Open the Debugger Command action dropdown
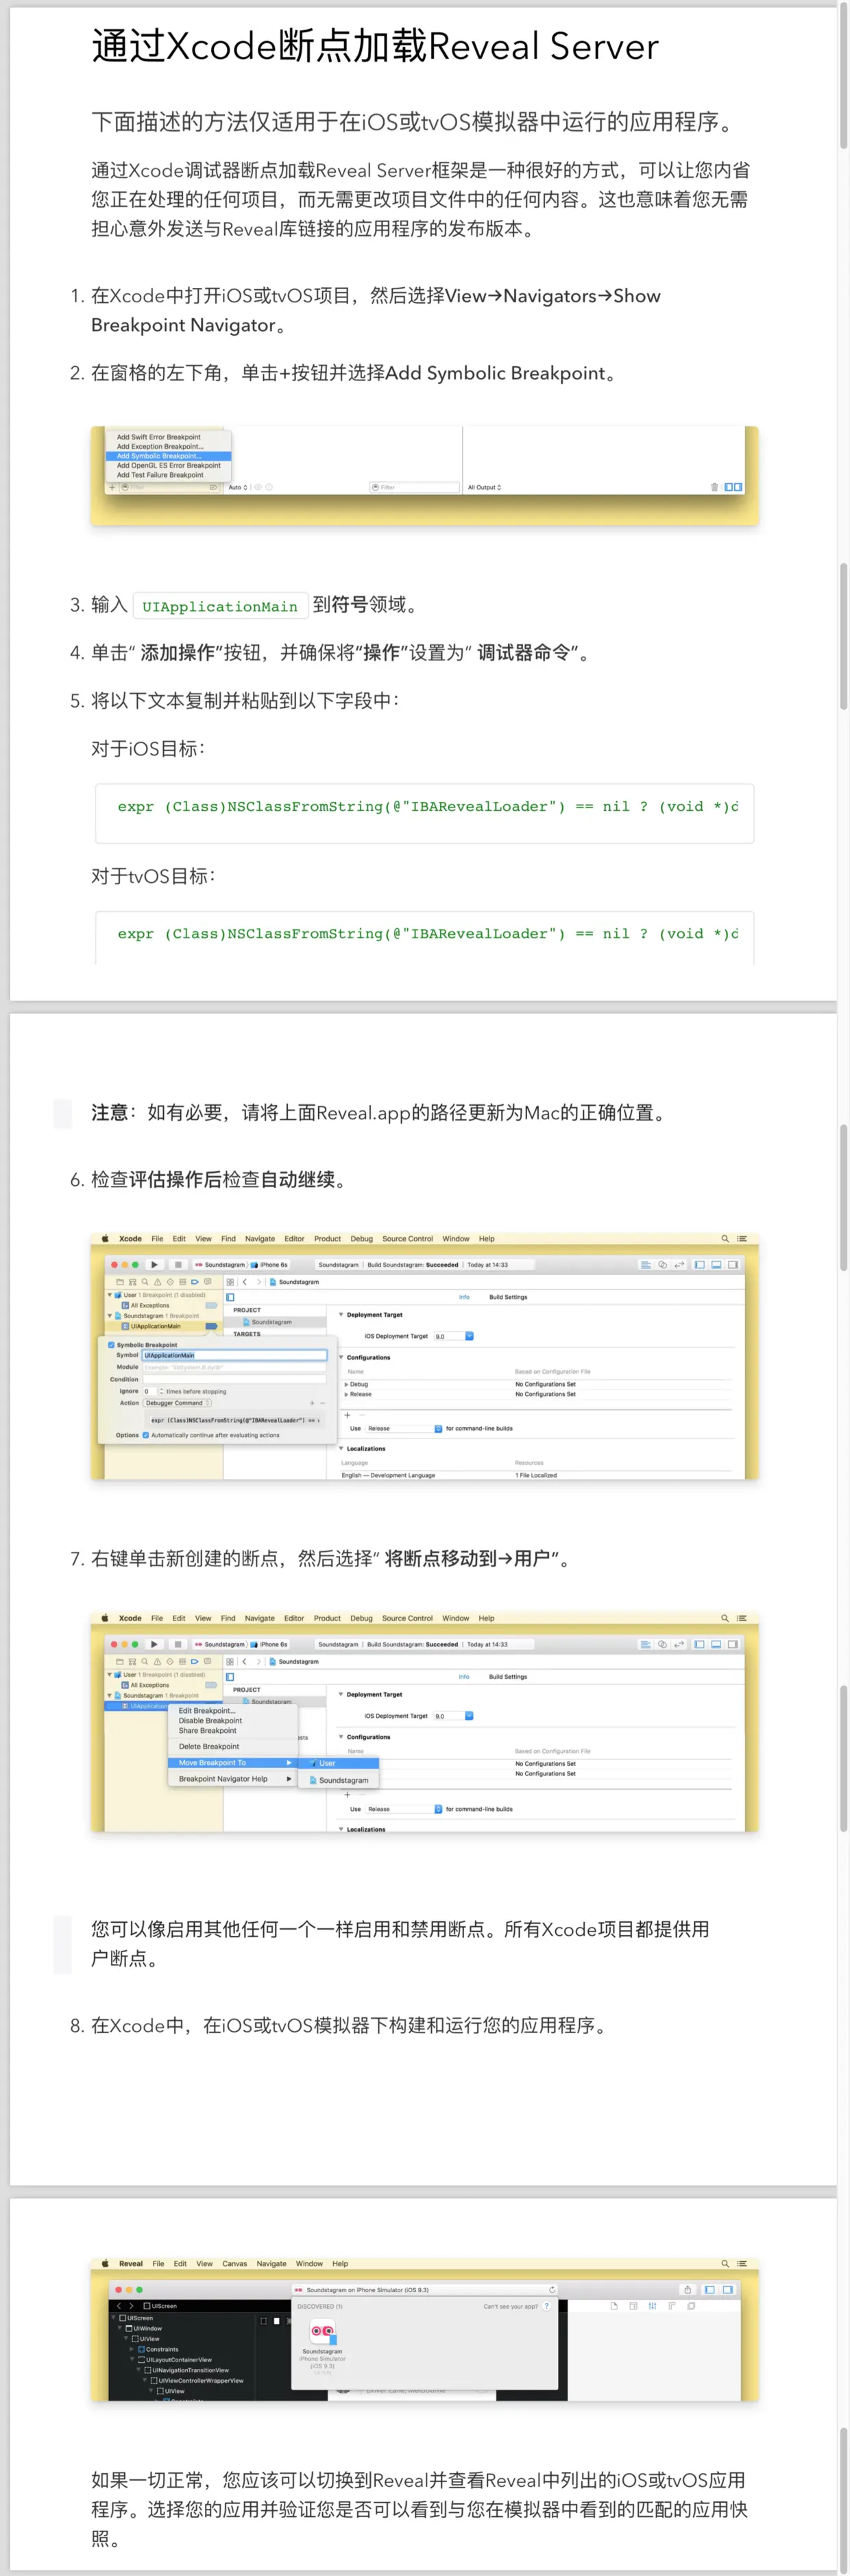Viewport: 850px width, 2576px height. [178, 1403]
